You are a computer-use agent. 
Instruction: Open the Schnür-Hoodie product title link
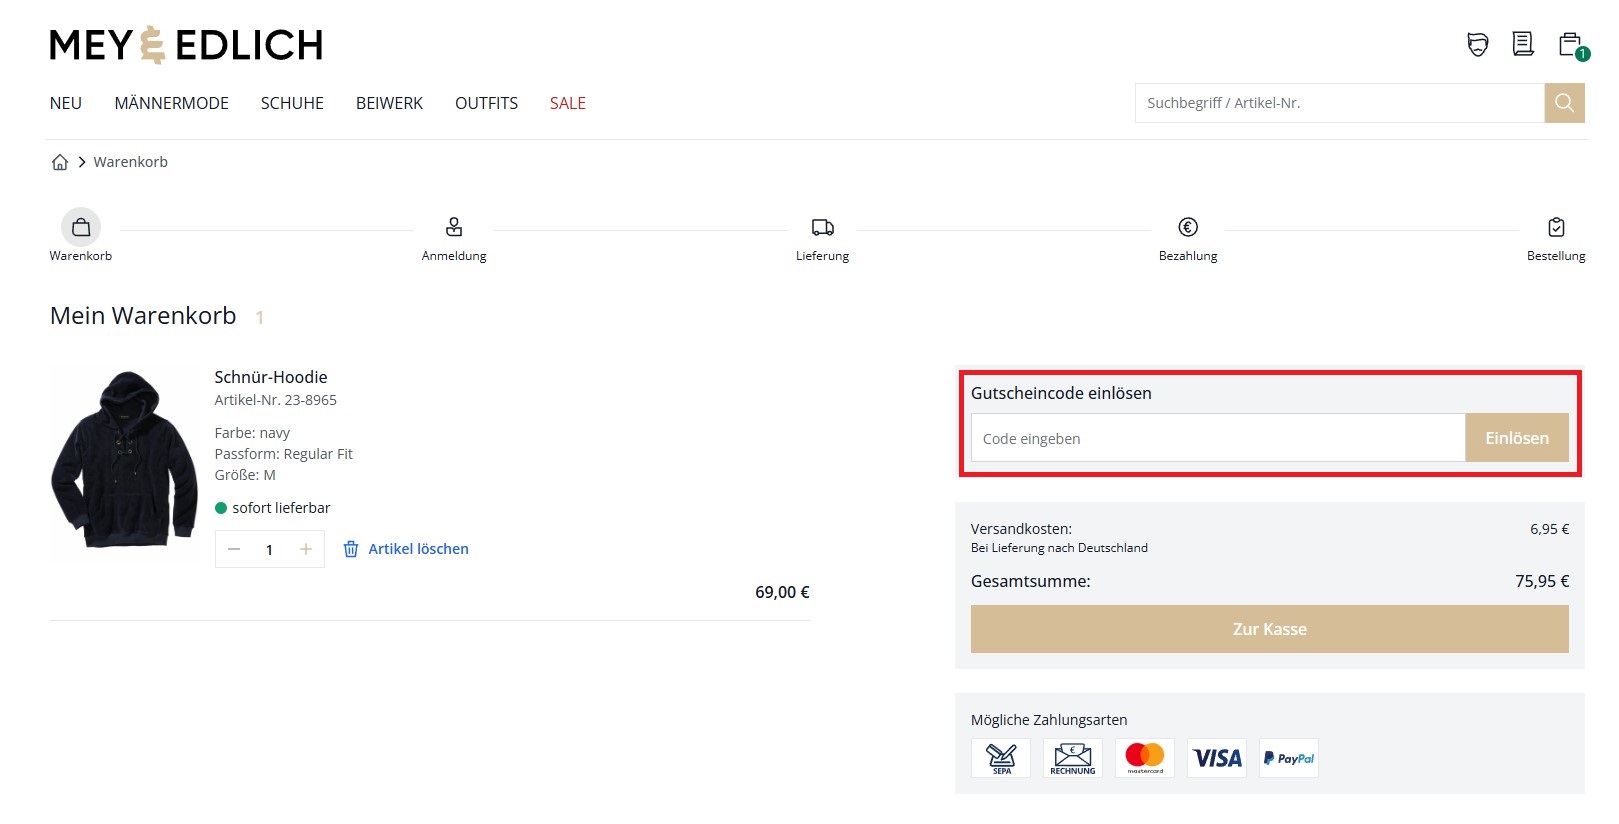pos(271,377)
